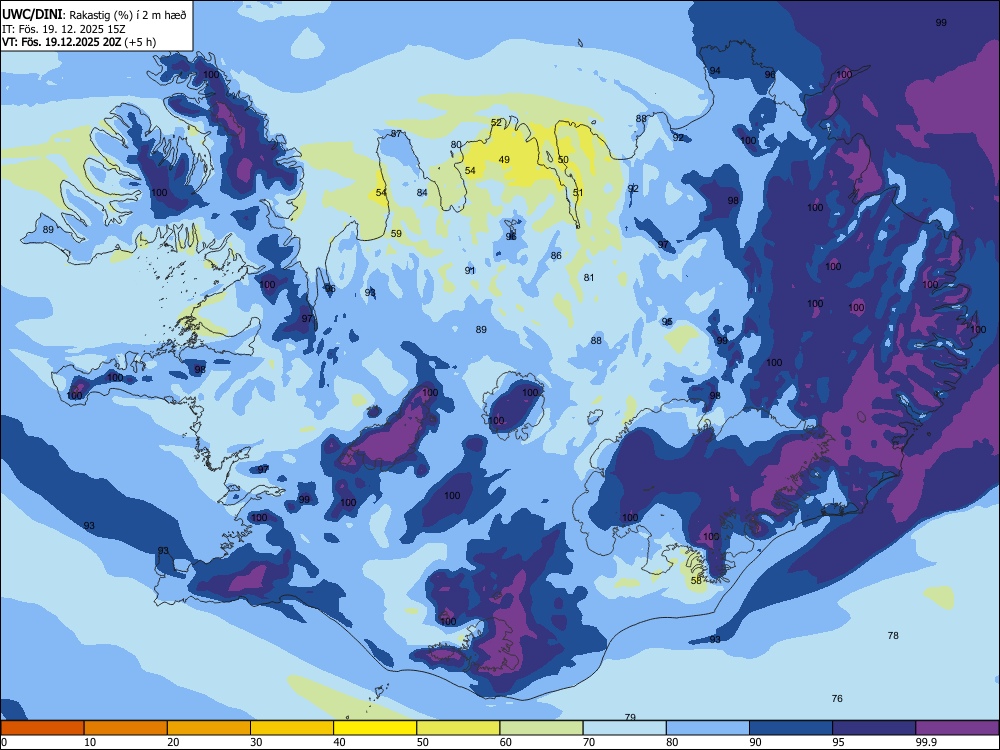
Task: Select the pale green 60–70 legend swatch
Action: 541,728
